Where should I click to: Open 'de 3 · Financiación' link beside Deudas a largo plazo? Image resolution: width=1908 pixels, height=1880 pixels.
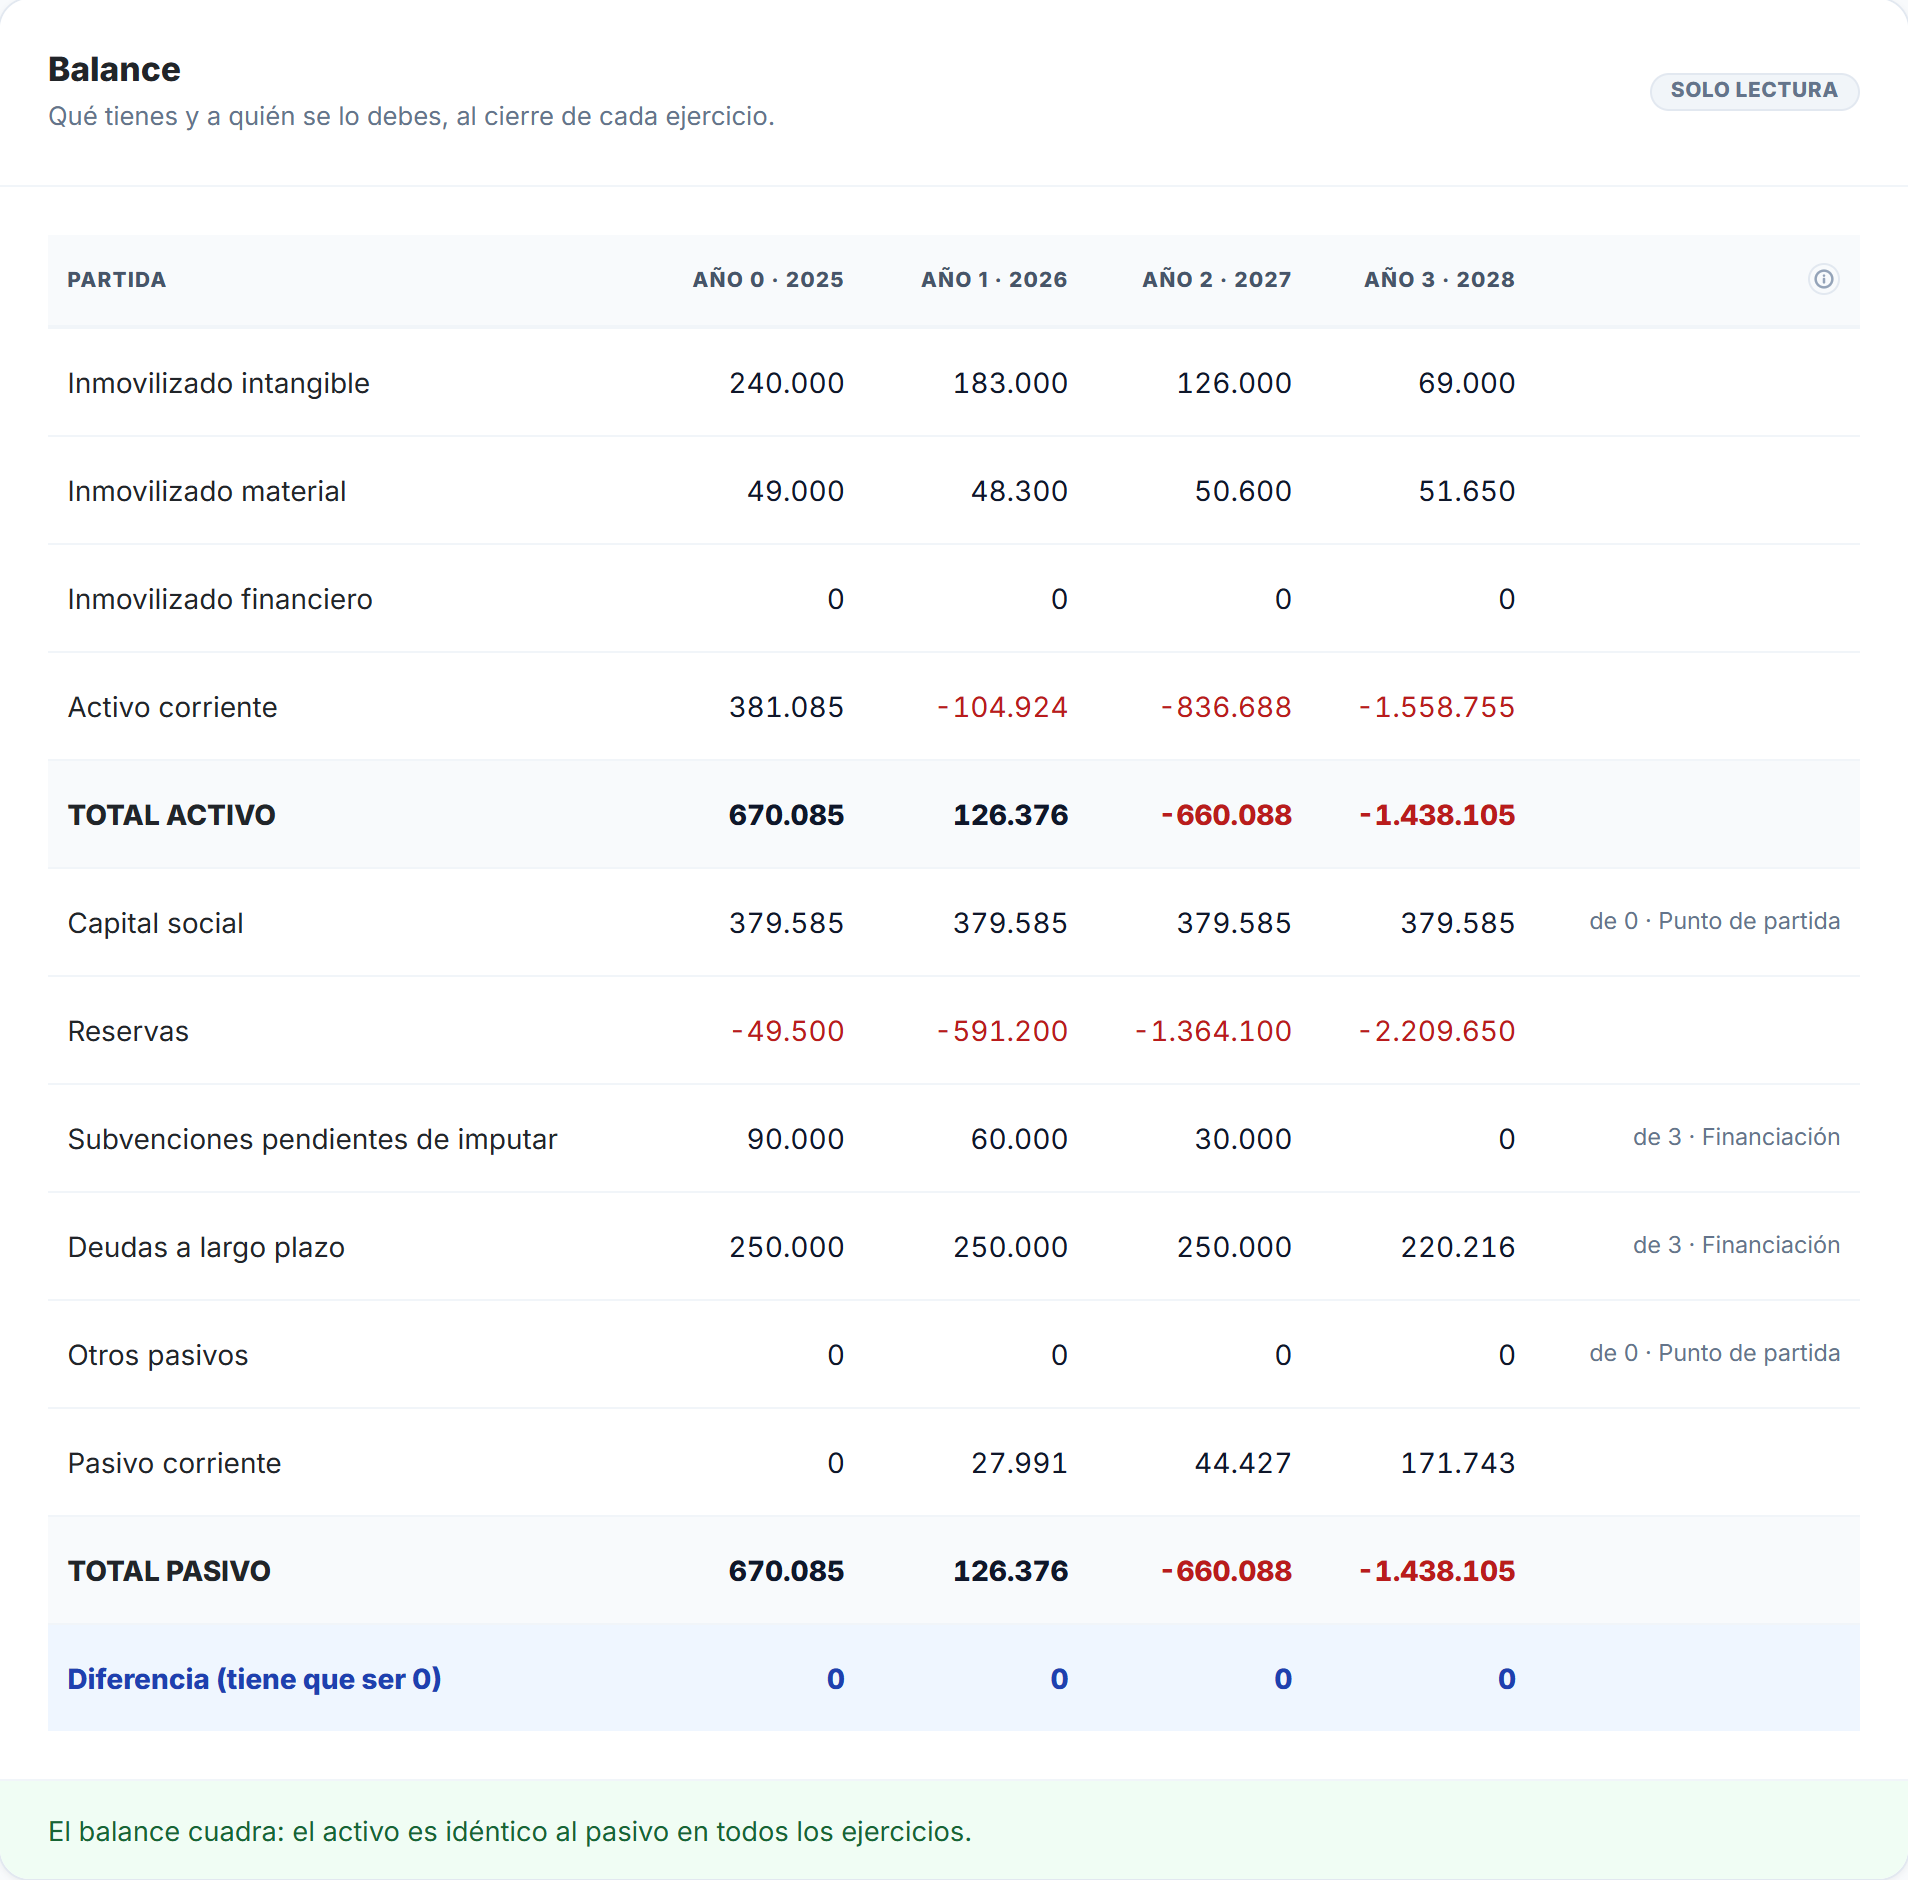(1736, 1245)
